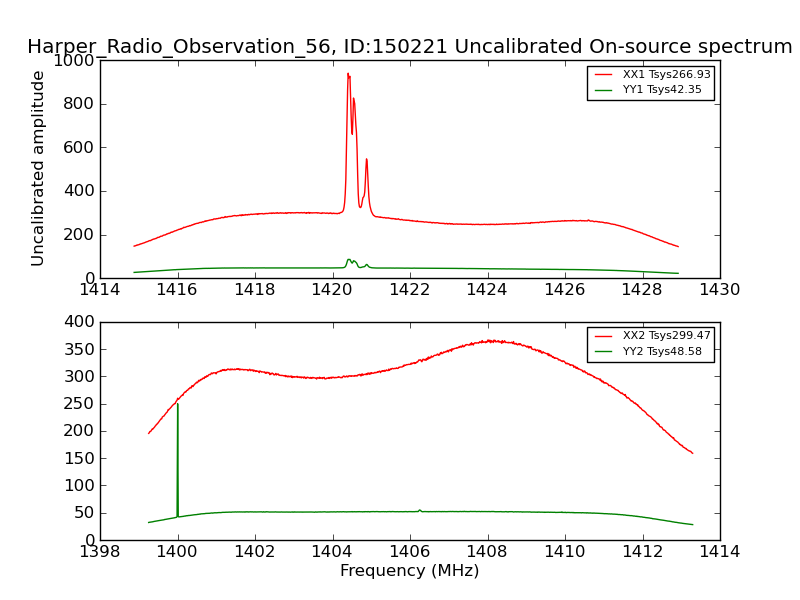Viewport: 800px width, 600px height.
Task: Select the YY1 Tsys42.35 legend label
Action: click(x=662, y=90)
